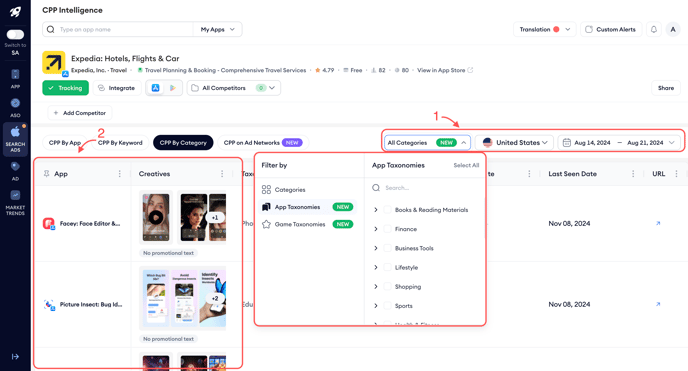
Task: Open the Facey row URL link arrow
Action: [658, 223]
